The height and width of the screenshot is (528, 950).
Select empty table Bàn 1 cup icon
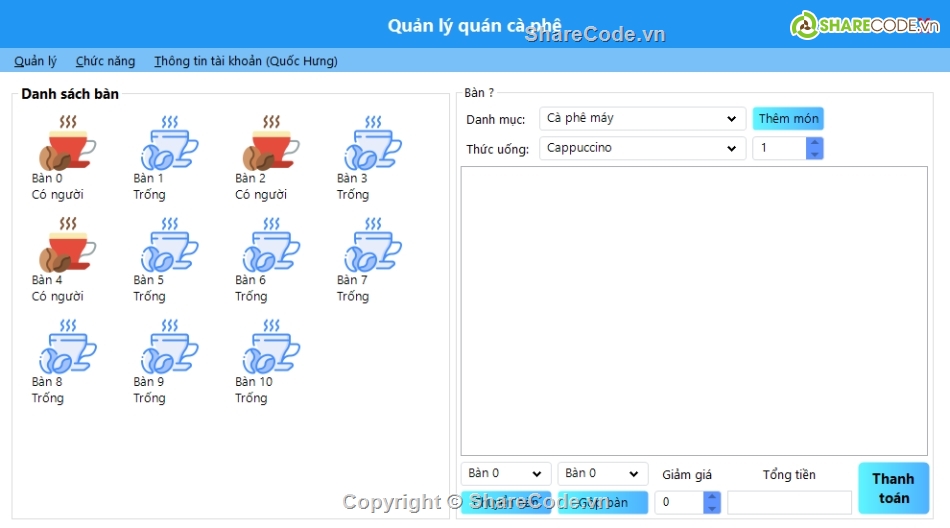tap(168, 143)
